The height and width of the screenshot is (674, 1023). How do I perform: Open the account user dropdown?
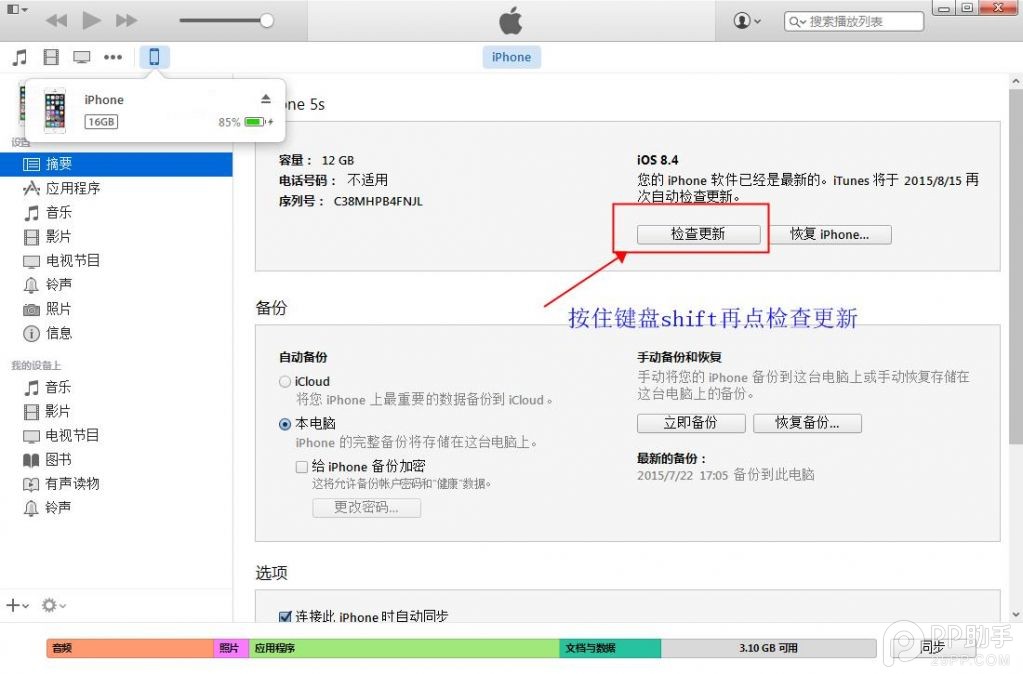pos(747,21)
